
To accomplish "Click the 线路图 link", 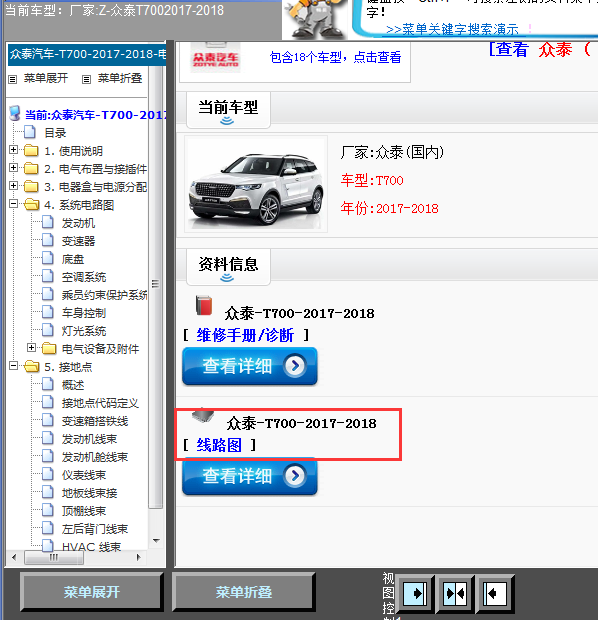I will [x=219, y=445].
